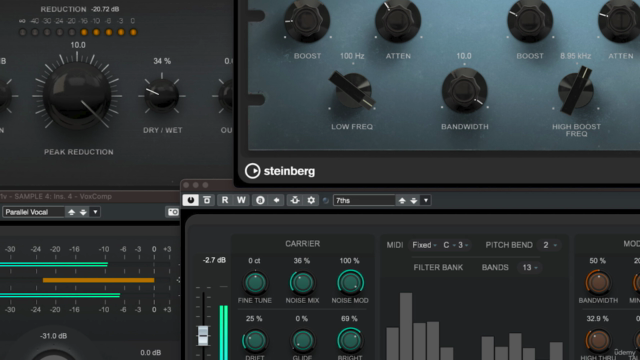640x360 pixels.
Task: Toggle the vocoder plugin power button
Action: (190, 200)
